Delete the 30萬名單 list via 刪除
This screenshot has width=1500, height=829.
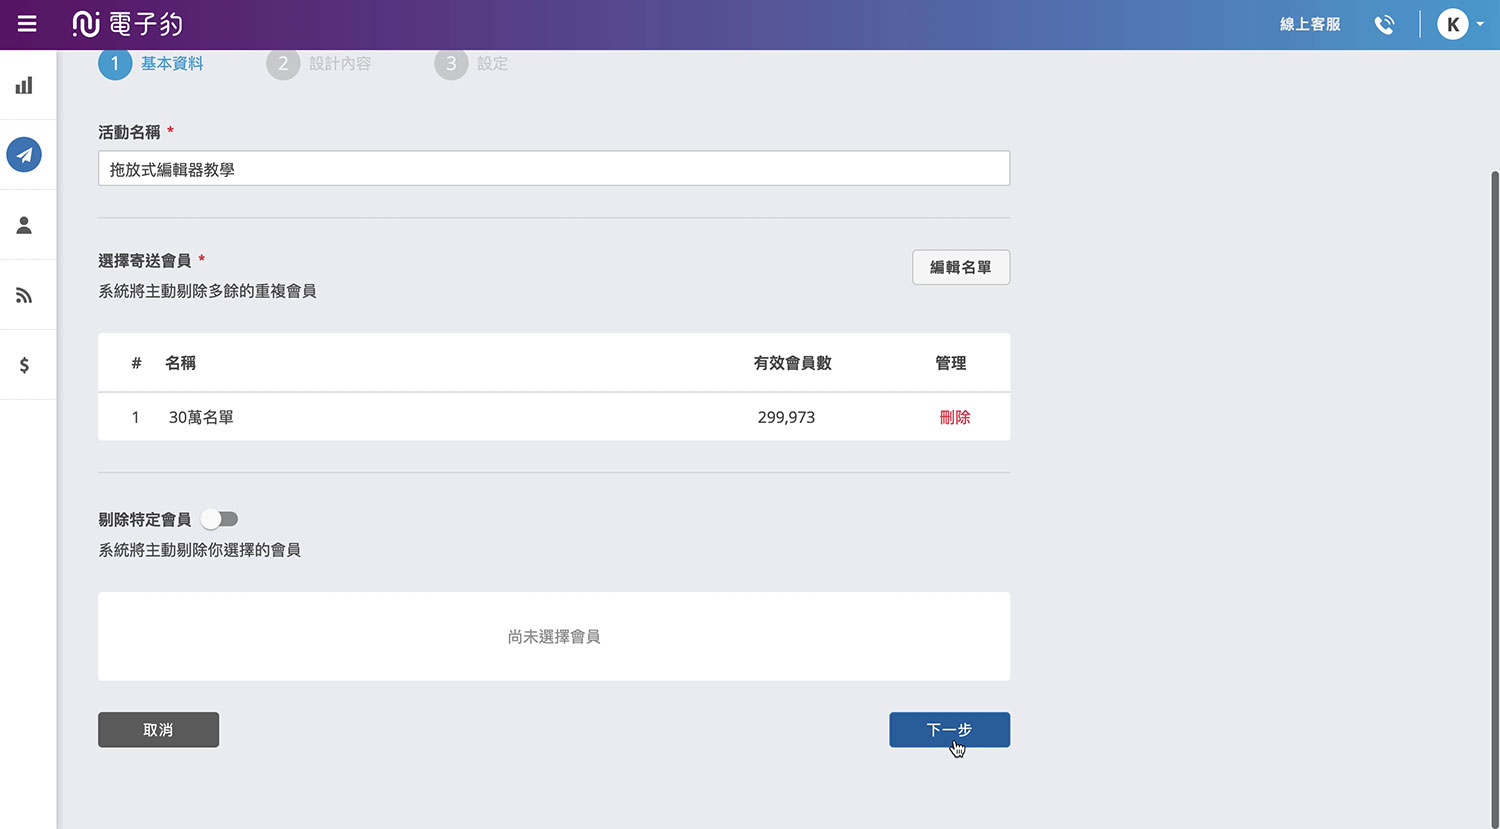955,417
